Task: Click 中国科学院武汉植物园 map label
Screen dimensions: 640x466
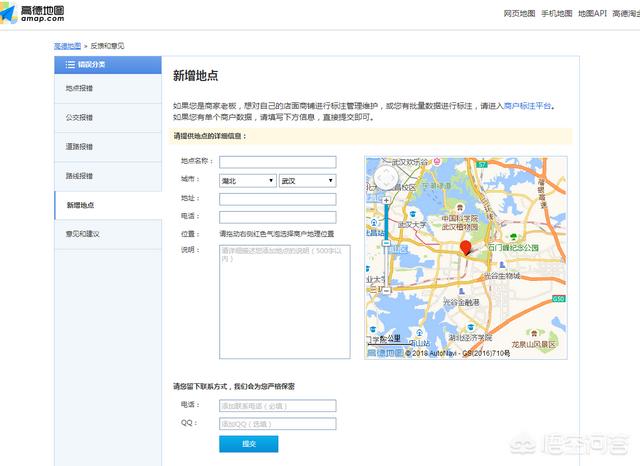Action: [x=460, y=222]
